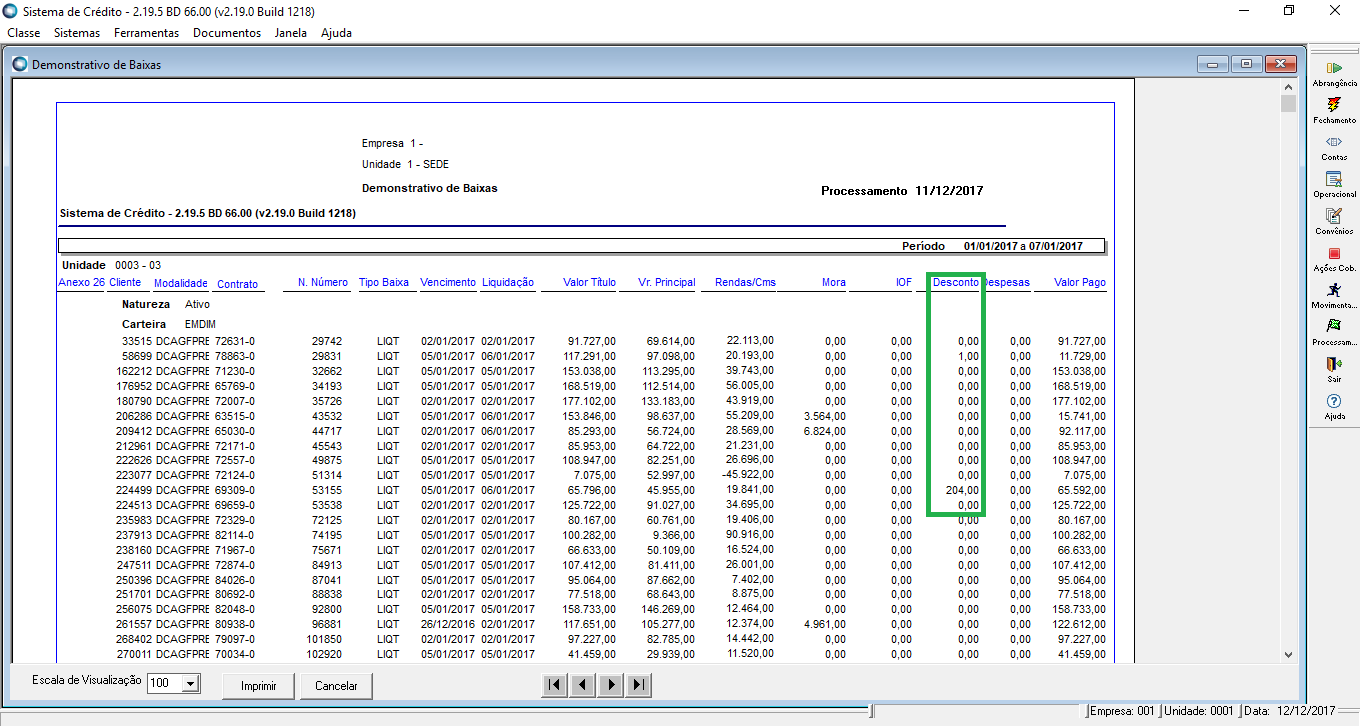1360x726 pixels.
Task: Click N. Número value 29831
Action: (x=326, y=356)
